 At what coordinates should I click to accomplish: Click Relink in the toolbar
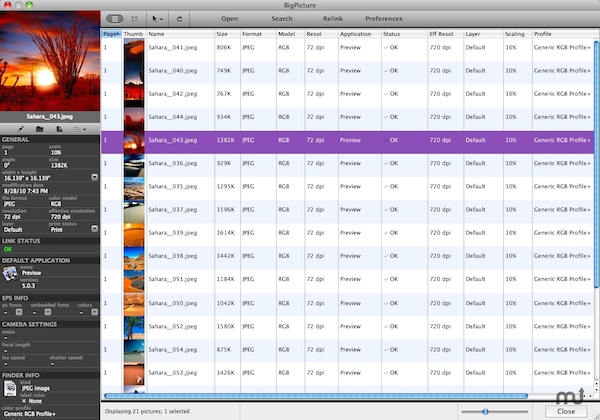(x=330, y=19)
